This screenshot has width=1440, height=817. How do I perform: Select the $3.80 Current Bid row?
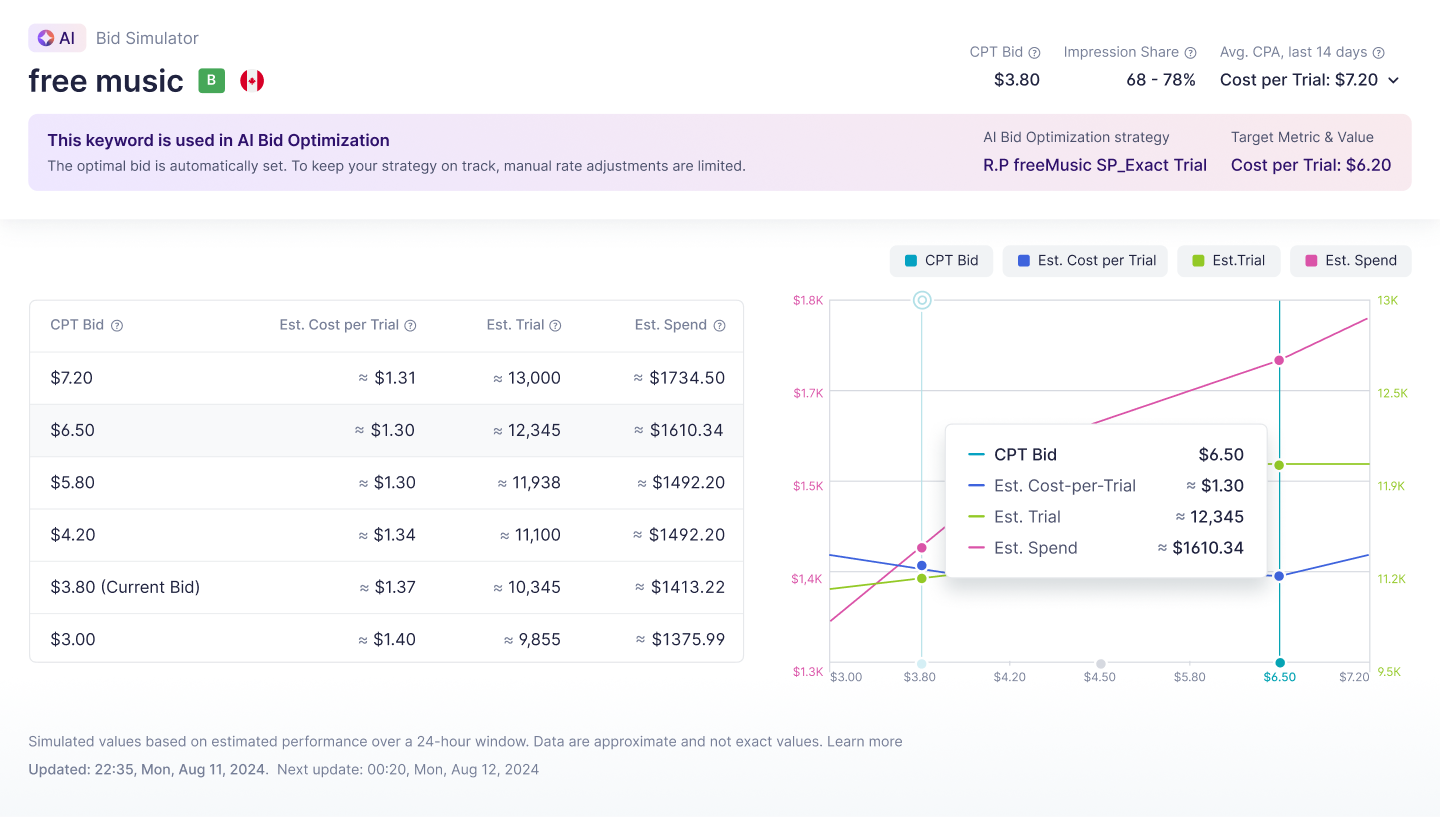386,586
